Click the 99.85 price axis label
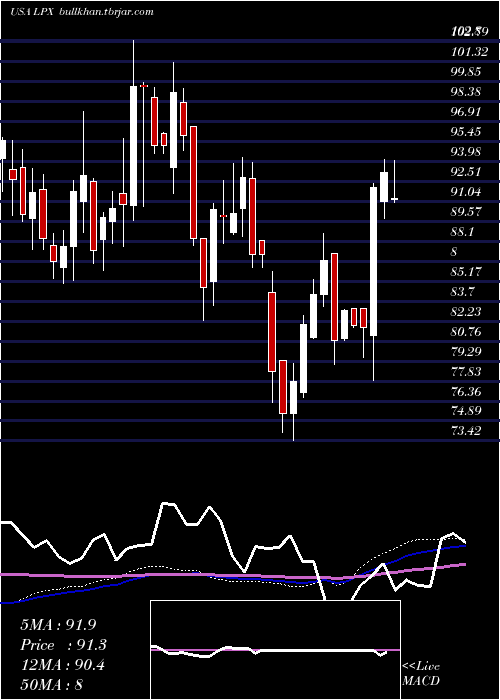500x700 pixels. coord(468,72)
